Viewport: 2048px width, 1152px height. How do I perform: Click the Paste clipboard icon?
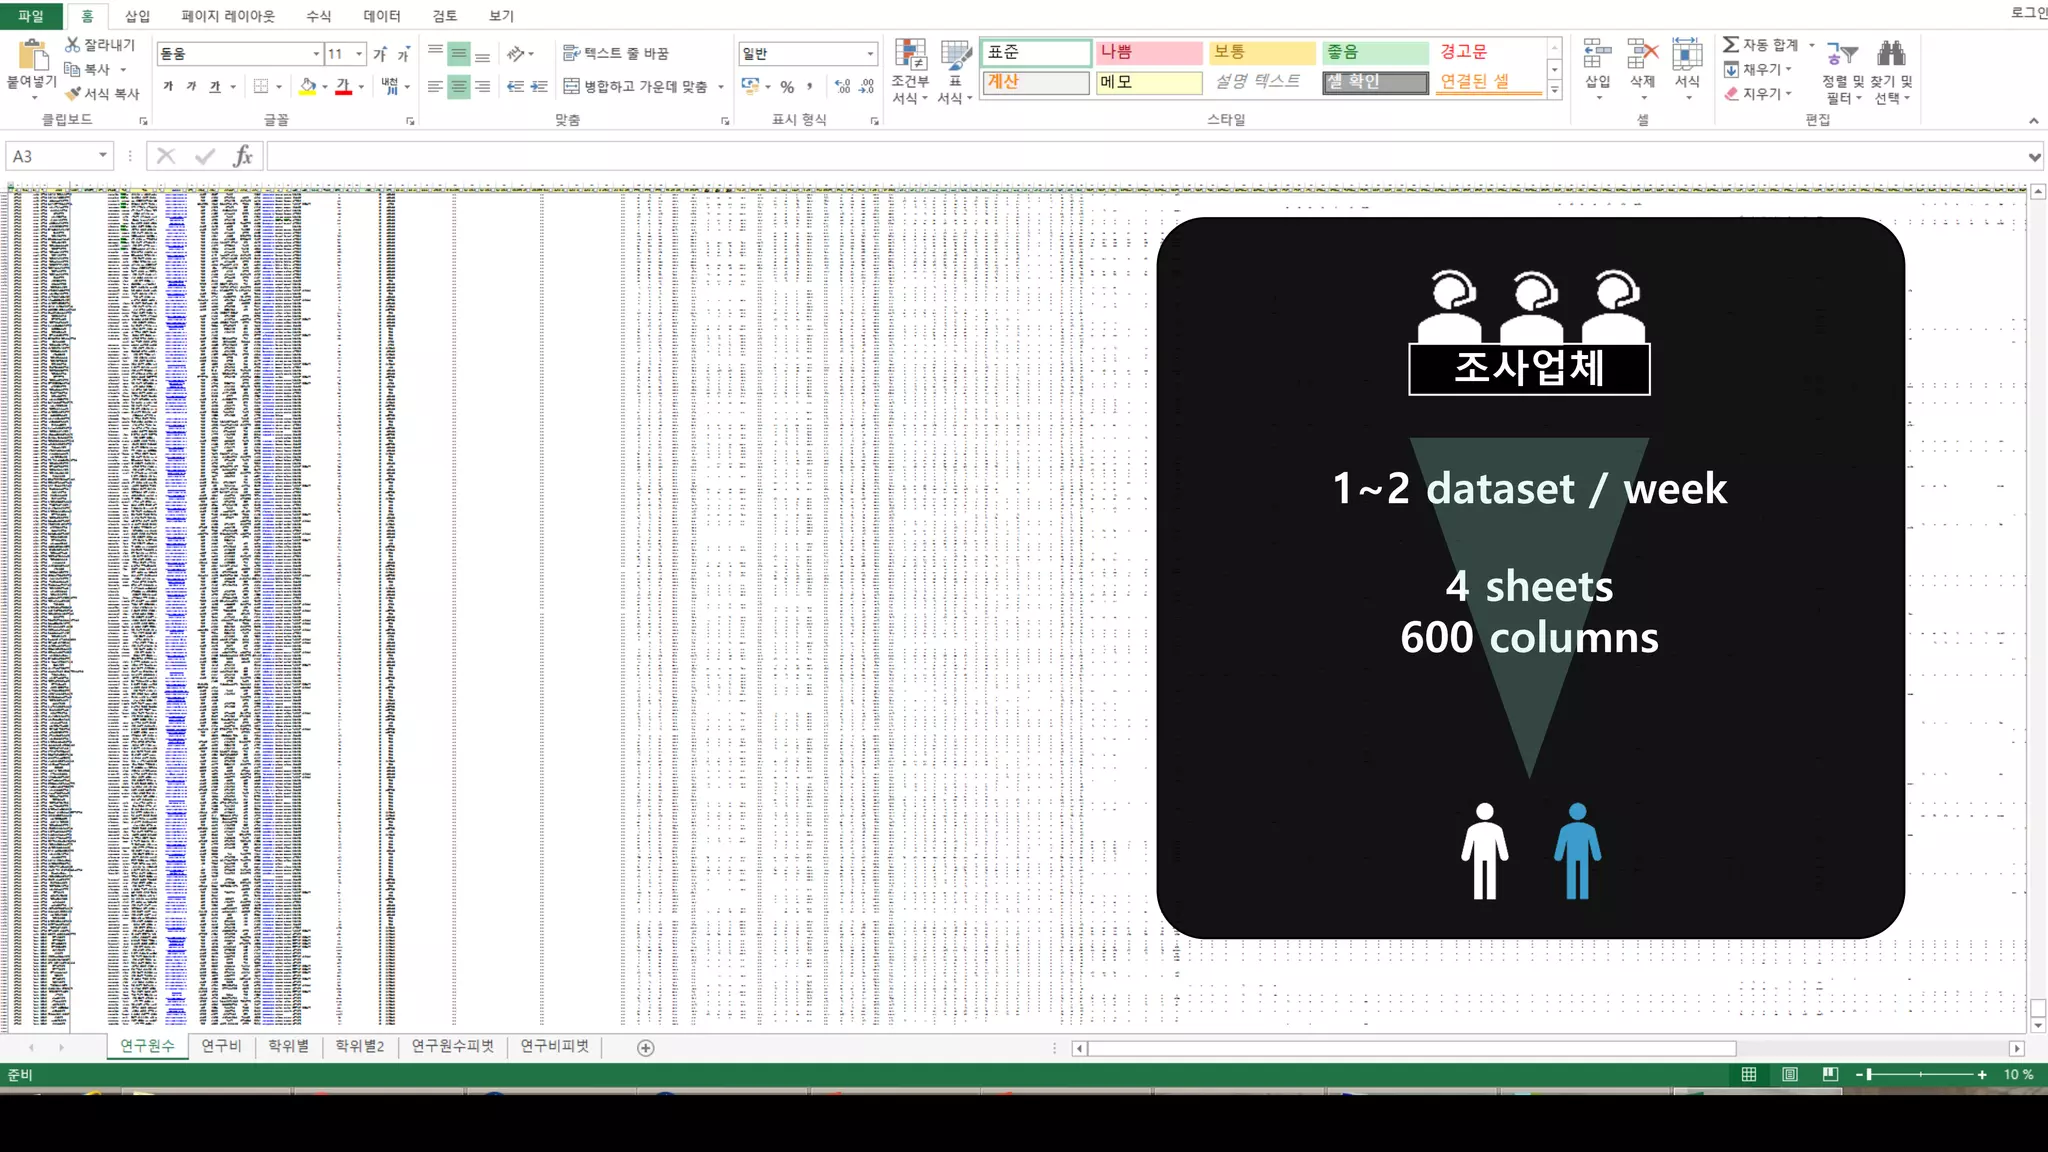[x=32, y=55]
